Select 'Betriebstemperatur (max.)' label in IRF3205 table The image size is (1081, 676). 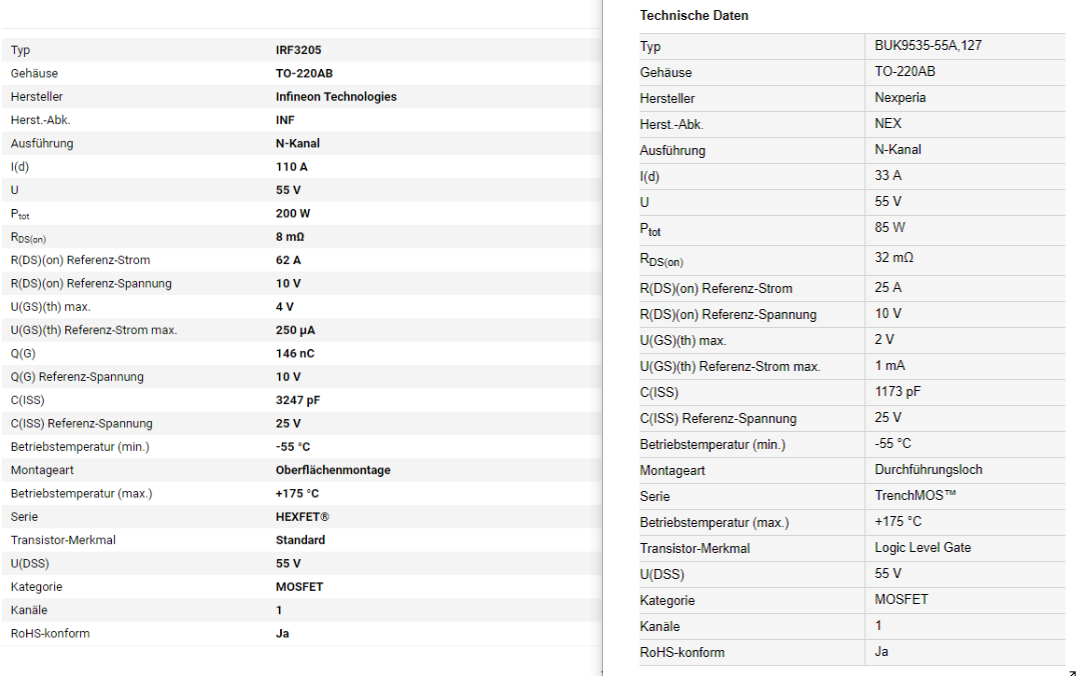(81, 493)
